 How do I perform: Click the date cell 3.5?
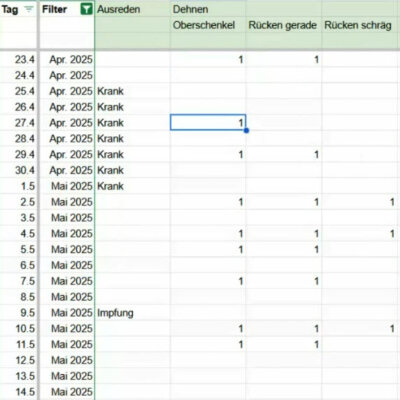point(18,218)
